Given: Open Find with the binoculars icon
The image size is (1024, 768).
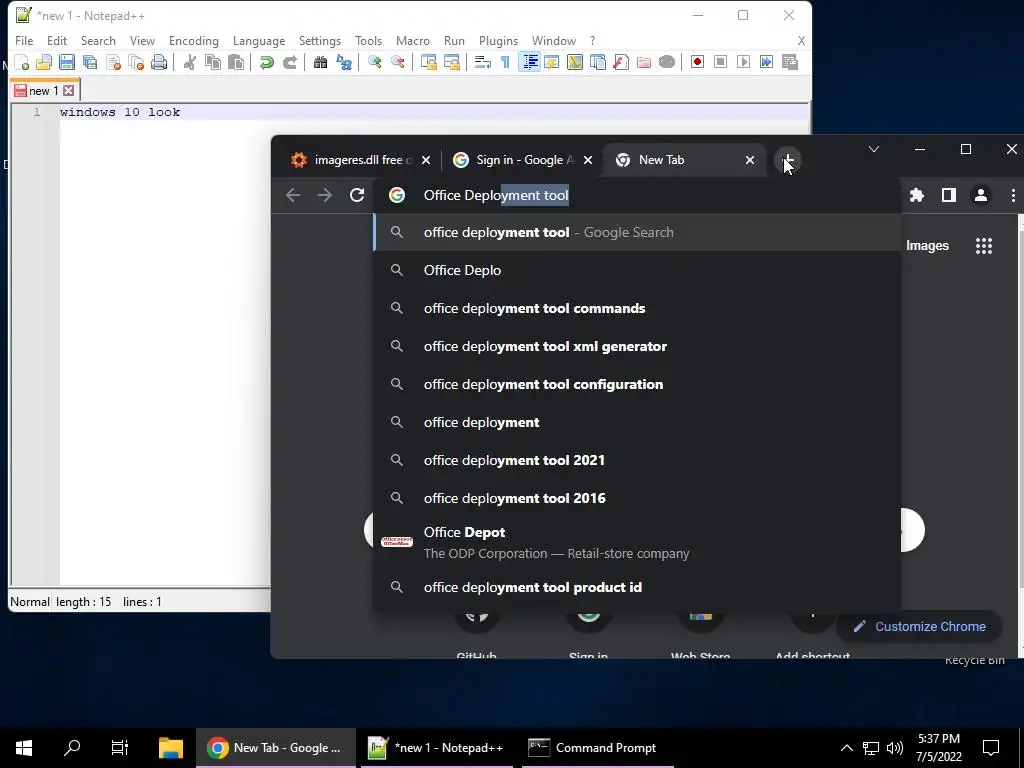Looking at the screenshot, I should [320, 62].
